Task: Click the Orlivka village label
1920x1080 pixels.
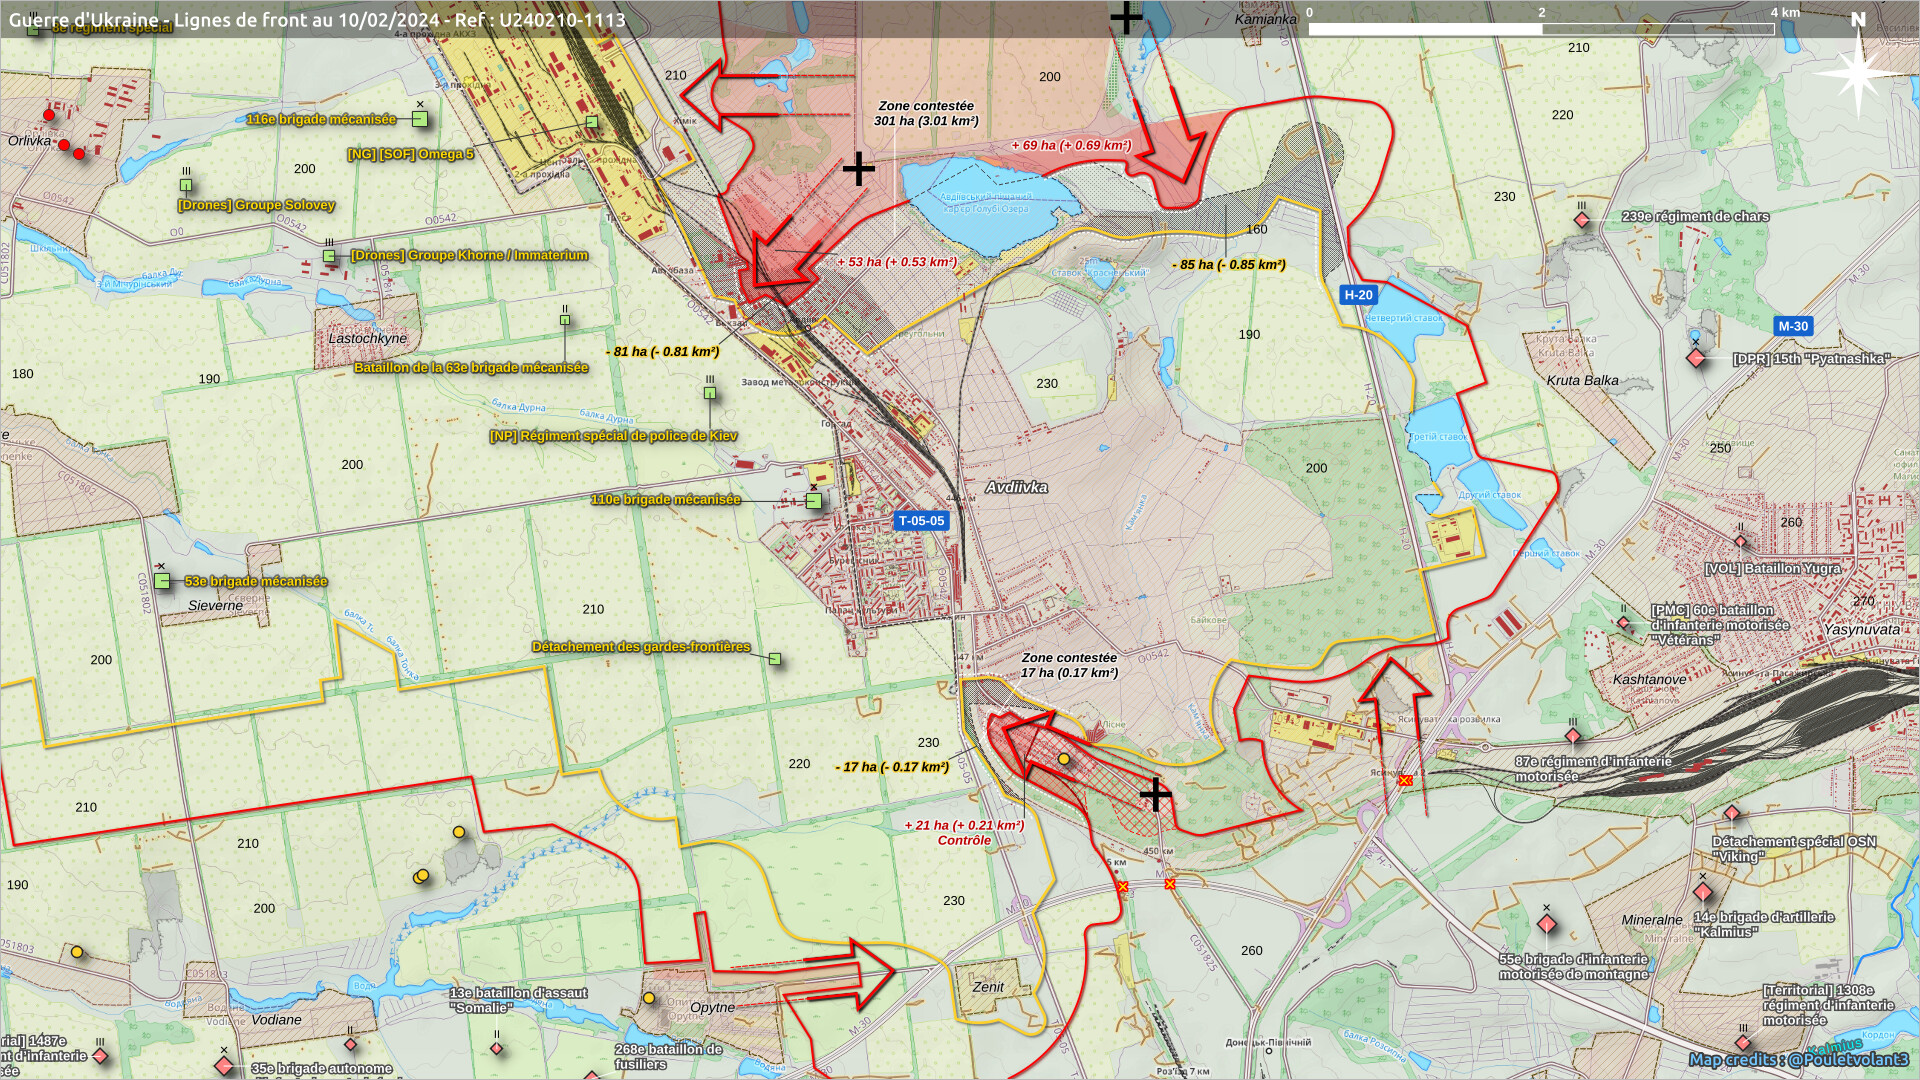Action: (x=29, y=141)
